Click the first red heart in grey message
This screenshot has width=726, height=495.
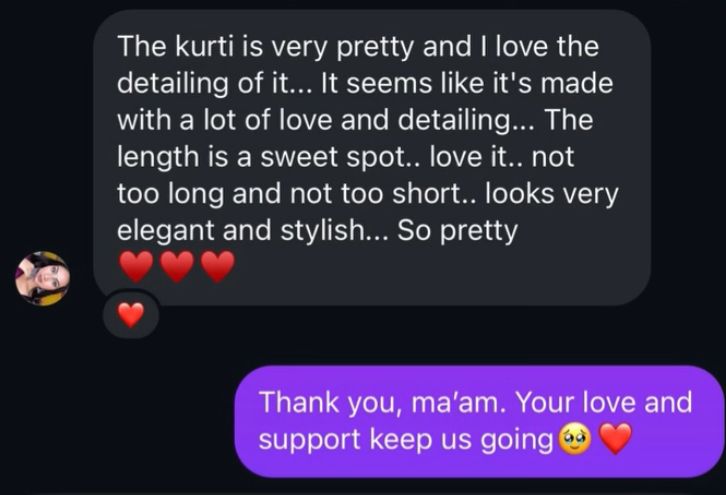tap(136, 267)
